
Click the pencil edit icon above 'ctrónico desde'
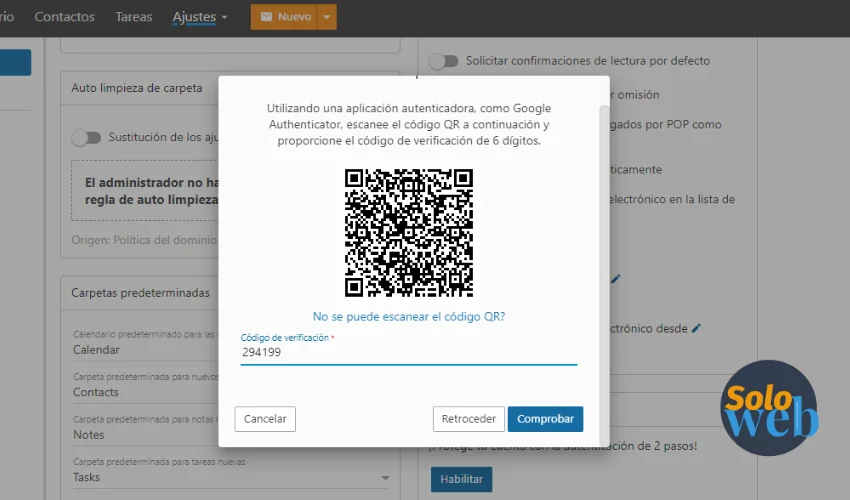pyautogui.click(x=615, y=279)
